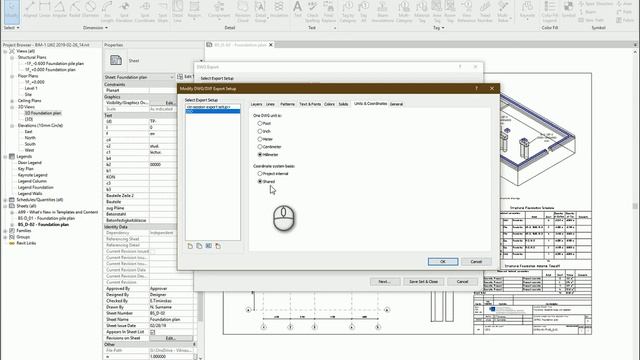Cancel the Modify DWG/DXF Export Setup dialog
This screenshot has width=640, height=360.
coord(476,262)
